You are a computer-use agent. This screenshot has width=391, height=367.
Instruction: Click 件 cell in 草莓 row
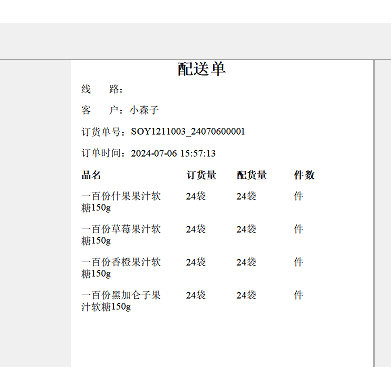point(298,229)
